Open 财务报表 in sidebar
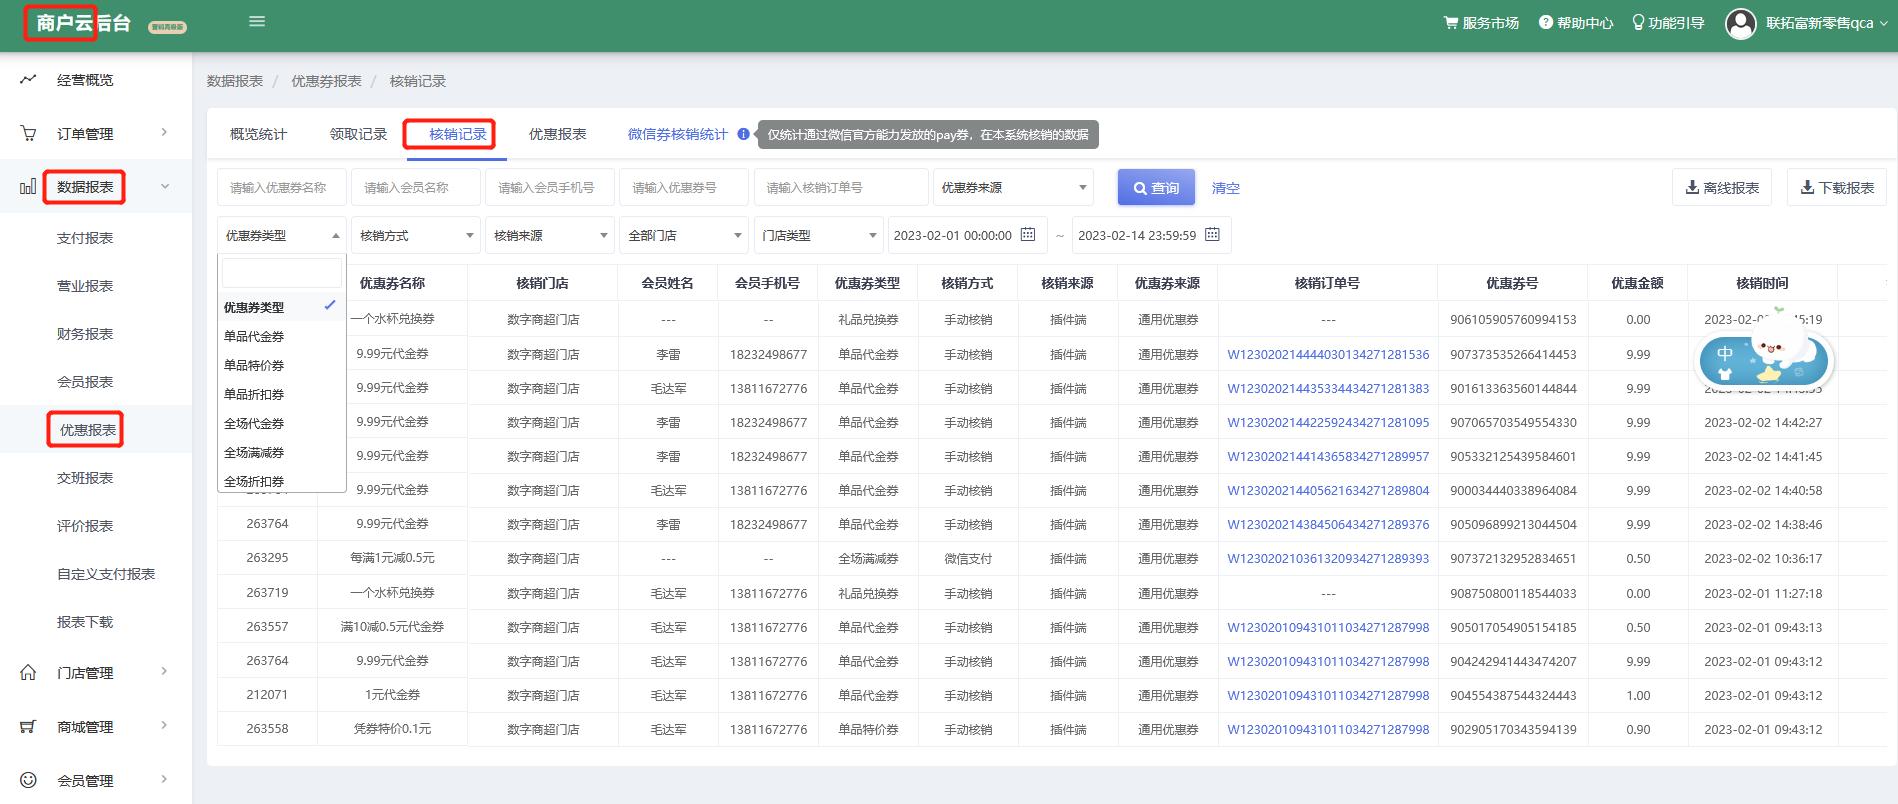The image size is (1898, 804). 85,334
